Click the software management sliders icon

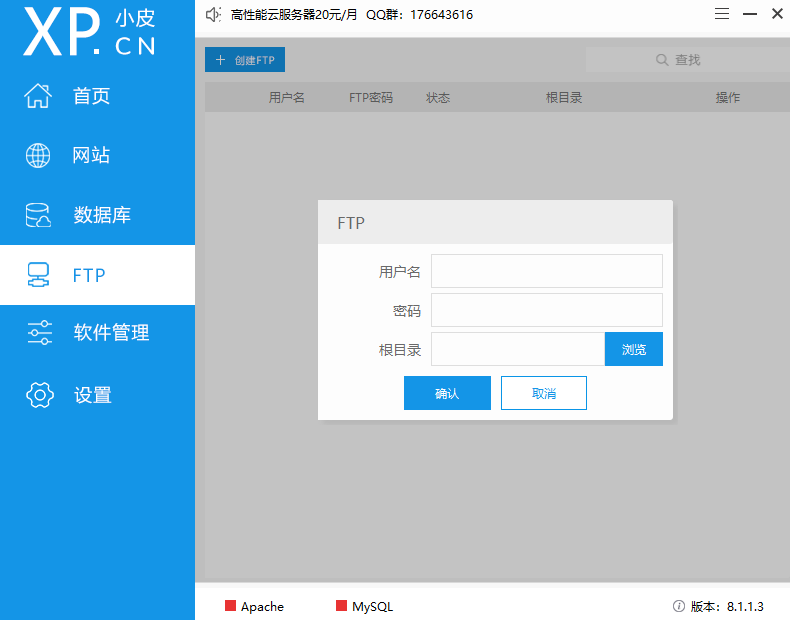click(38, 333)
